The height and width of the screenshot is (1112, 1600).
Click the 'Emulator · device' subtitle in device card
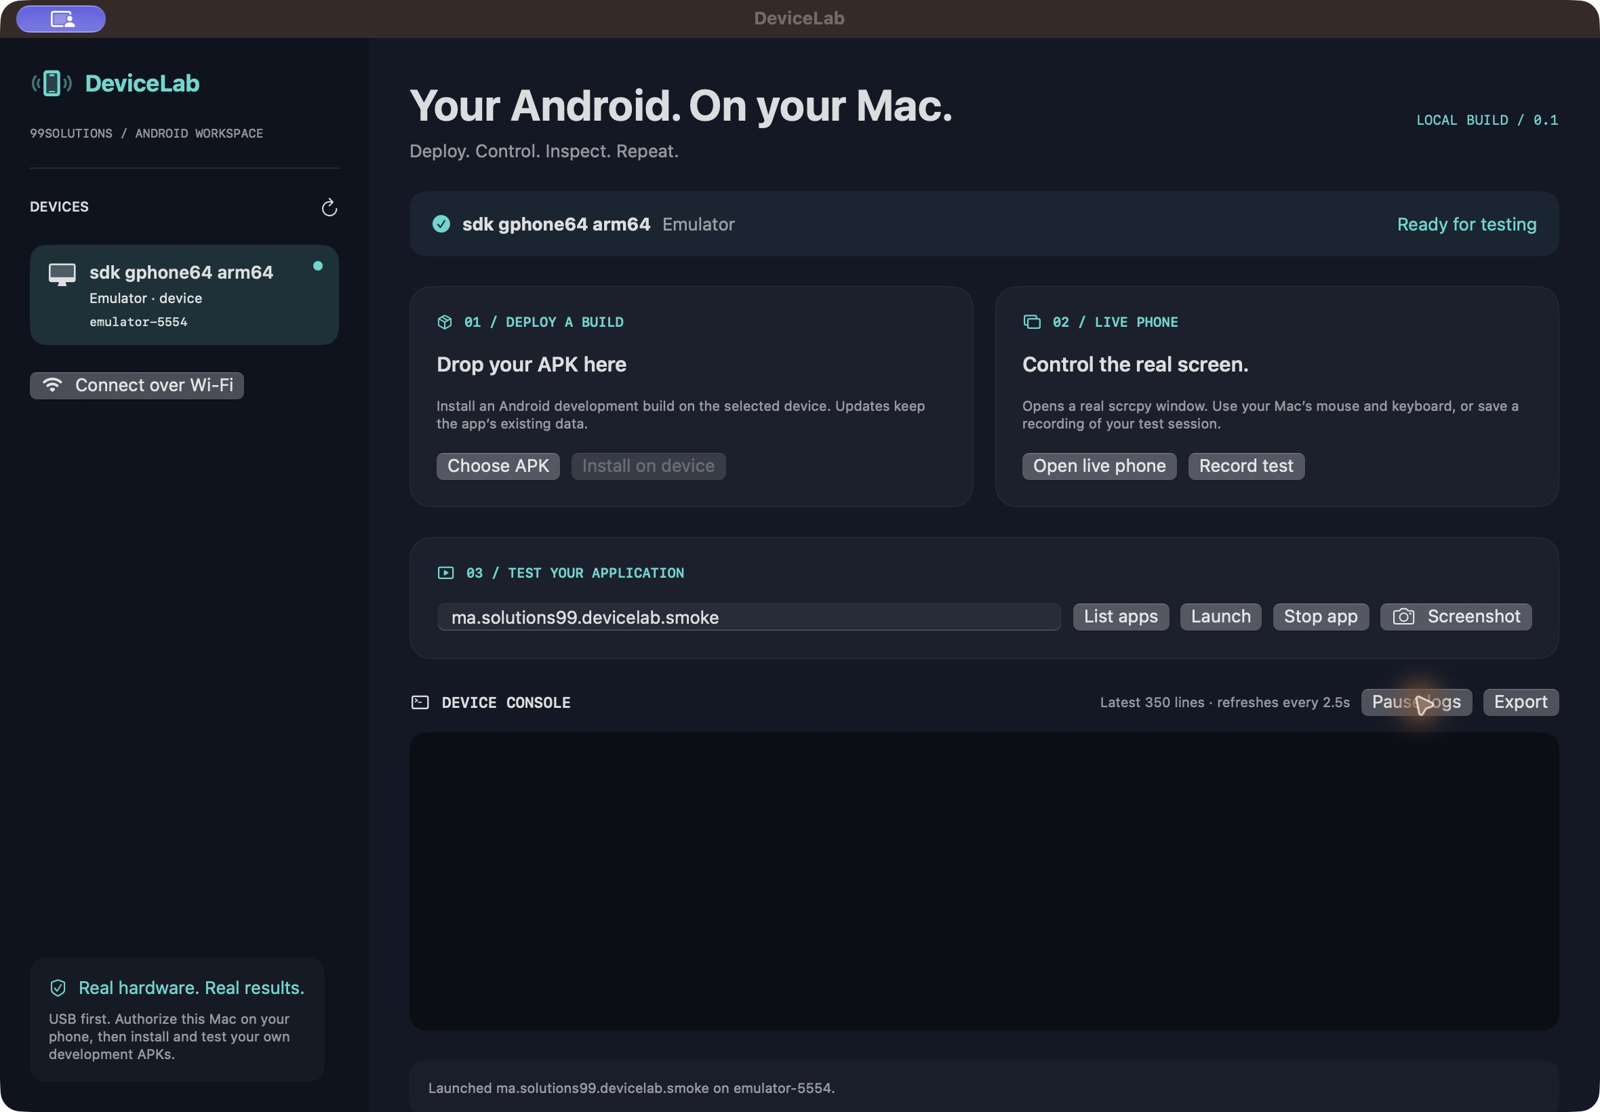coord(145,298)
